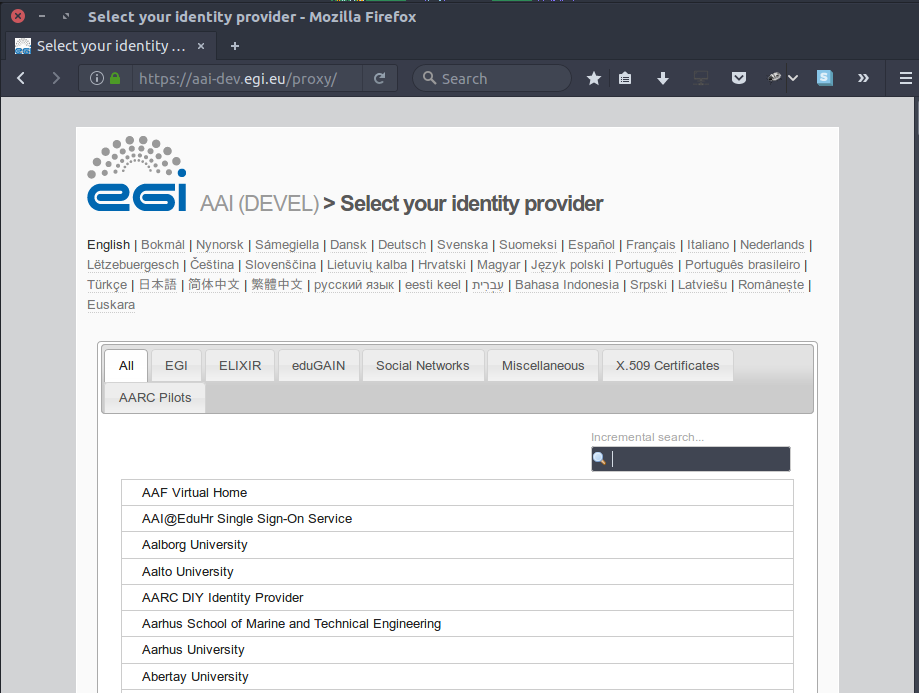919x693 pixels.
Task: Open the new tab plus button
Action: (x=235, y=46)
